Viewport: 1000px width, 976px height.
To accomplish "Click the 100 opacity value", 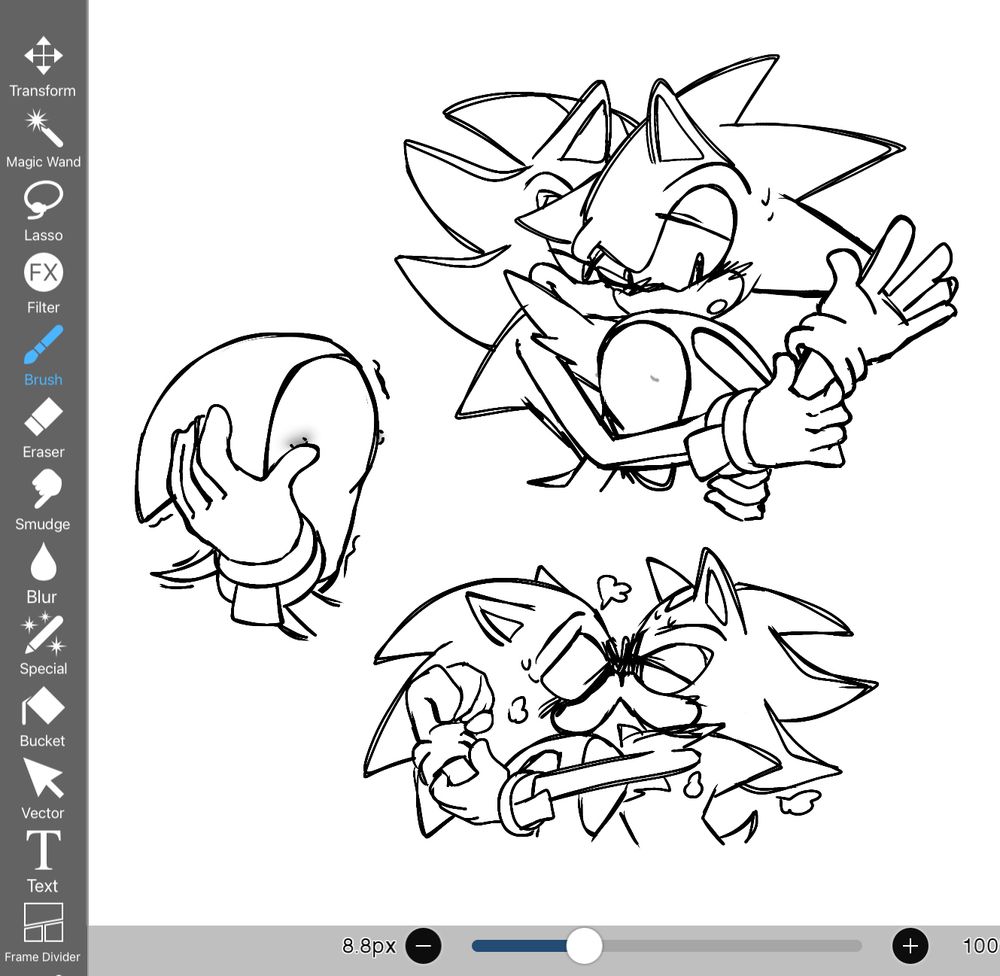I will (980, 945).
